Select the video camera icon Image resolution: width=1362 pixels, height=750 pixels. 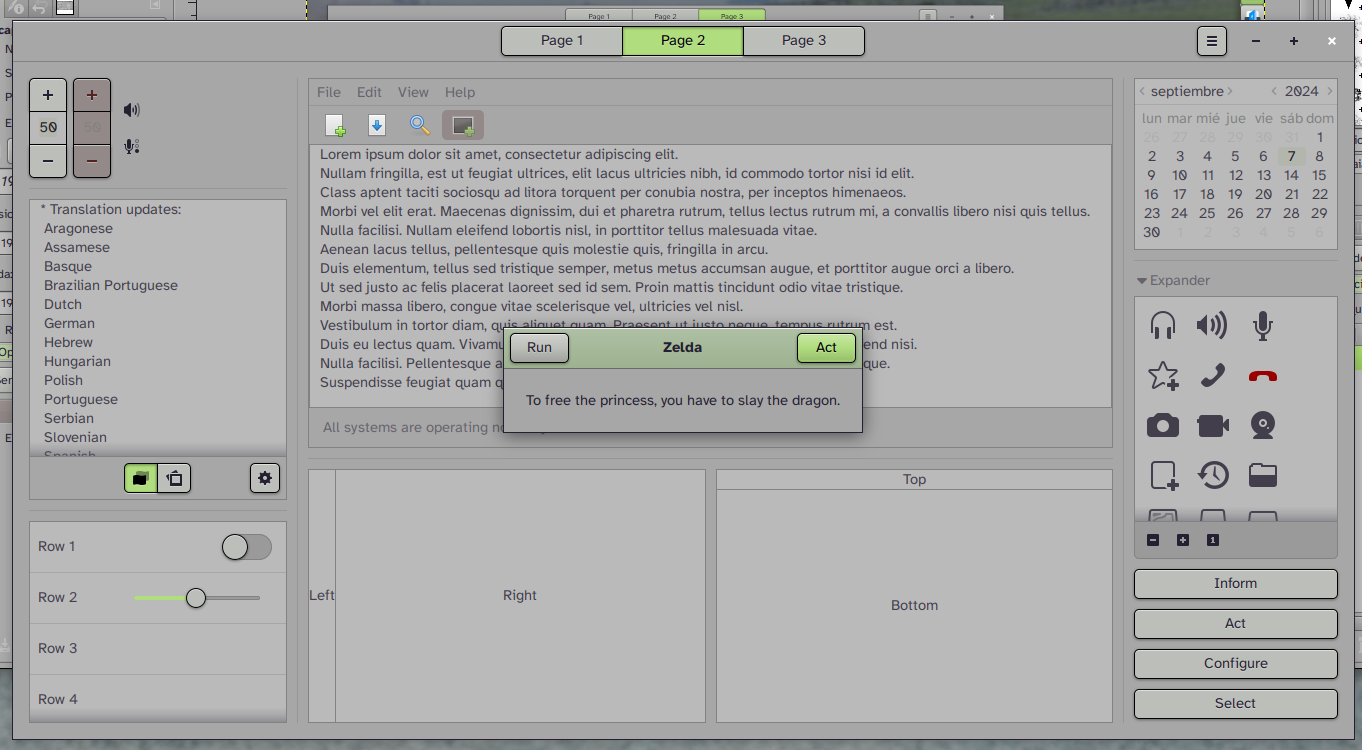[x=1213, y=425]
